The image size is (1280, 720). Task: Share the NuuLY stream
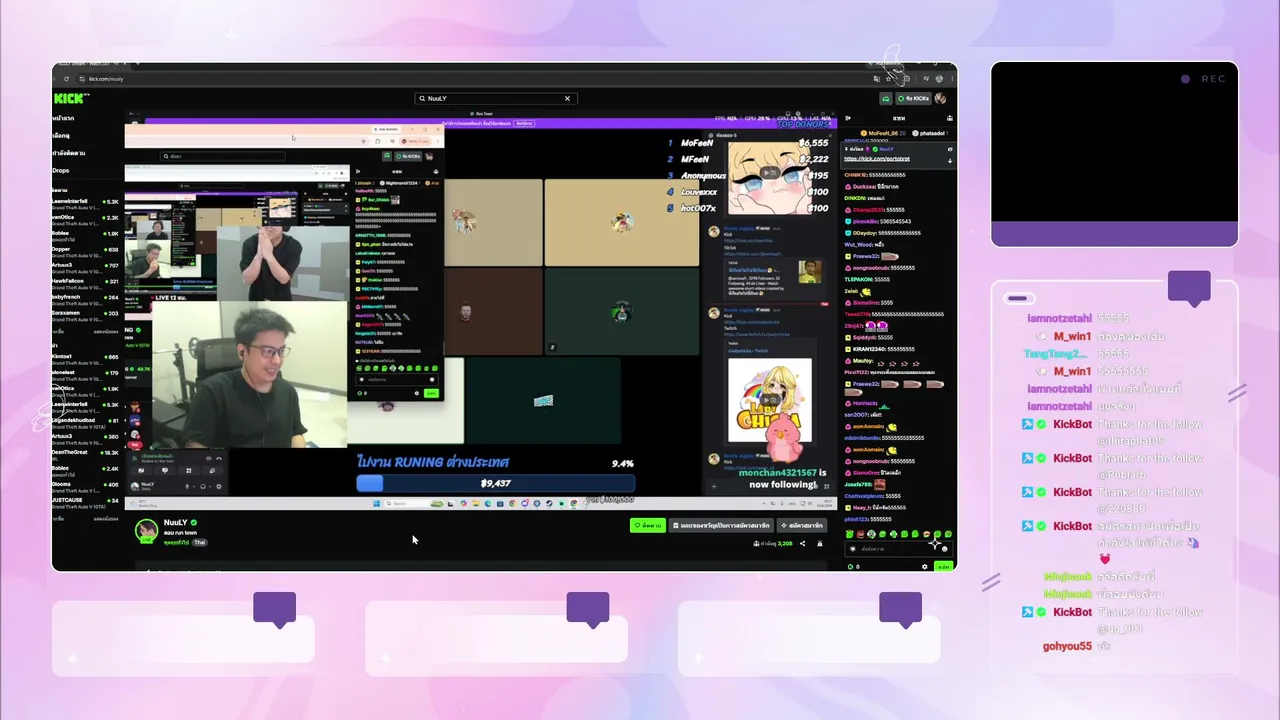coord(802,543)
